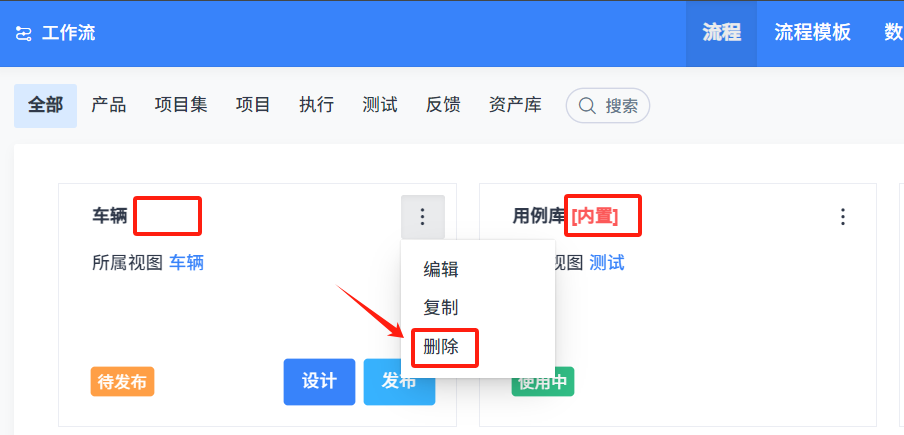Click the workflow logo icon

point(23,33)
